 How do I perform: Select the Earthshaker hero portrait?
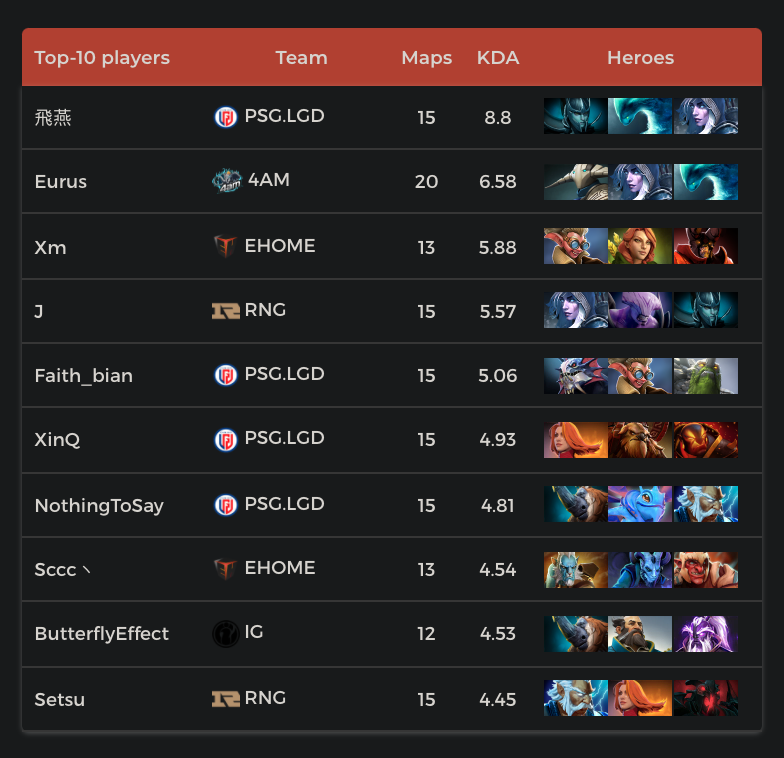pyautogui.click(x=640, y=440)
